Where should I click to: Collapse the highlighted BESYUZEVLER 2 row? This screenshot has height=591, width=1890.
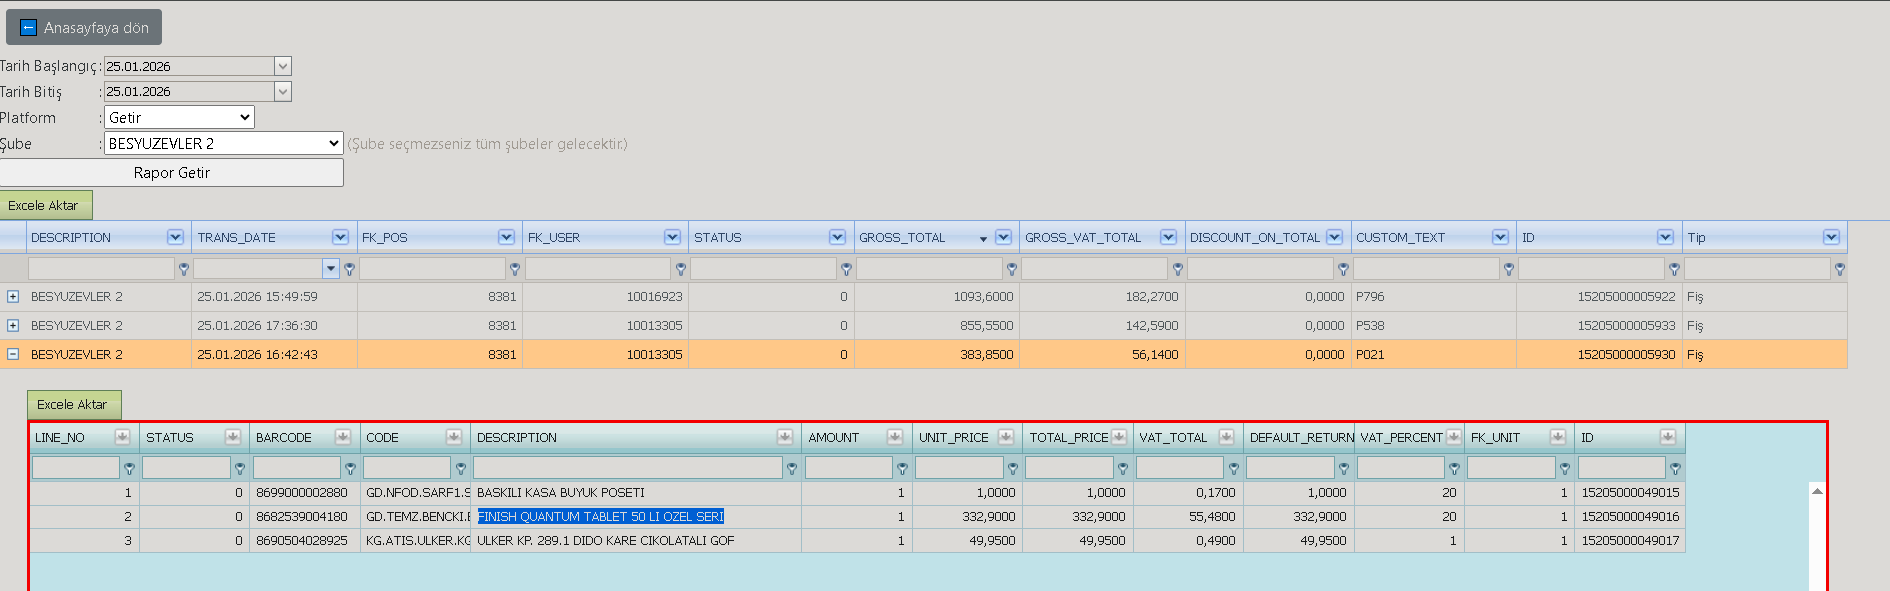point(13,354)
